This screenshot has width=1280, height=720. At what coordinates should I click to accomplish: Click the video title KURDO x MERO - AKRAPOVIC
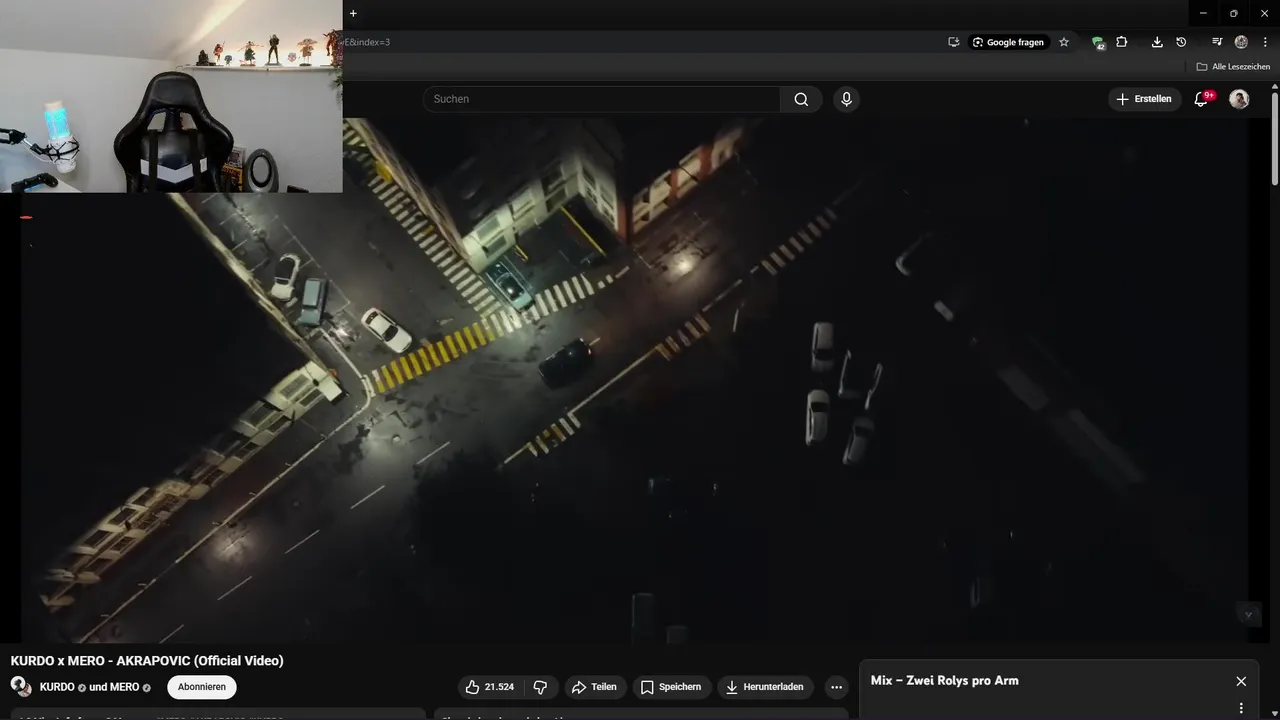tap(147, 661)
